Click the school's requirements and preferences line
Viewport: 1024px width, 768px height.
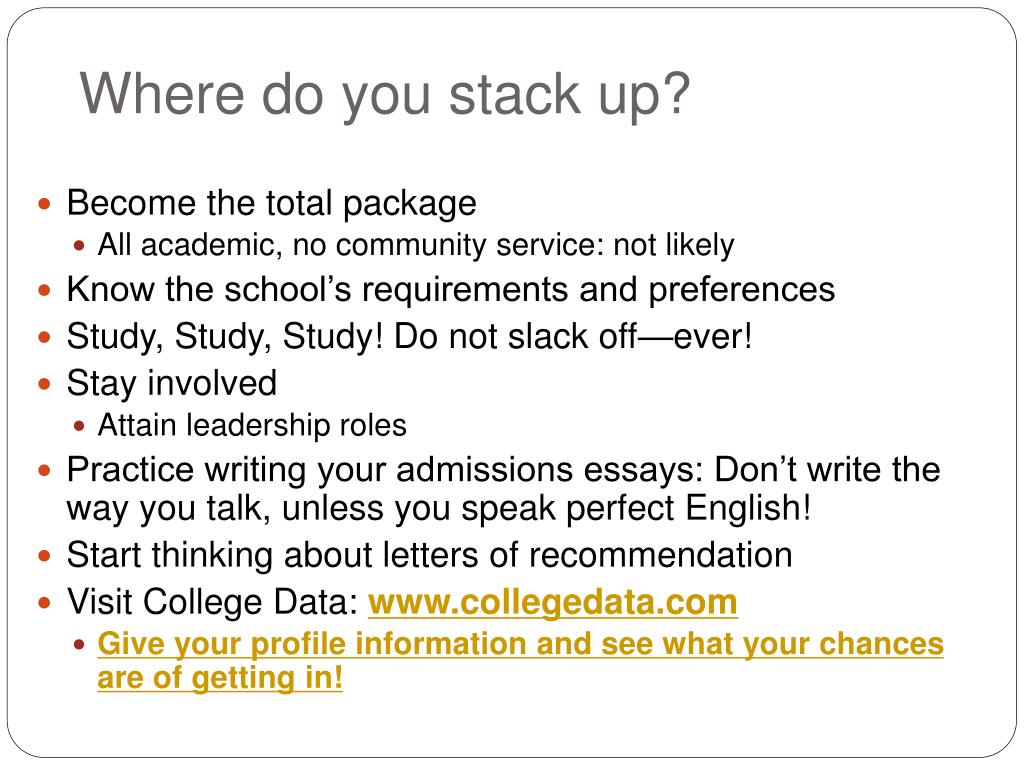point(451,289)
